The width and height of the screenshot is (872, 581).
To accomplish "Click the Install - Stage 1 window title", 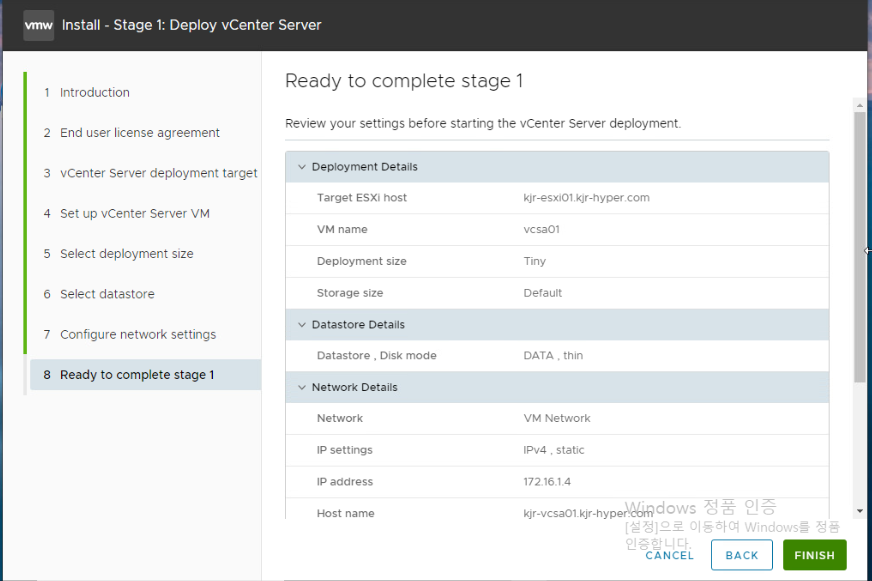I will pyautogui.click(x=191, y=25).
